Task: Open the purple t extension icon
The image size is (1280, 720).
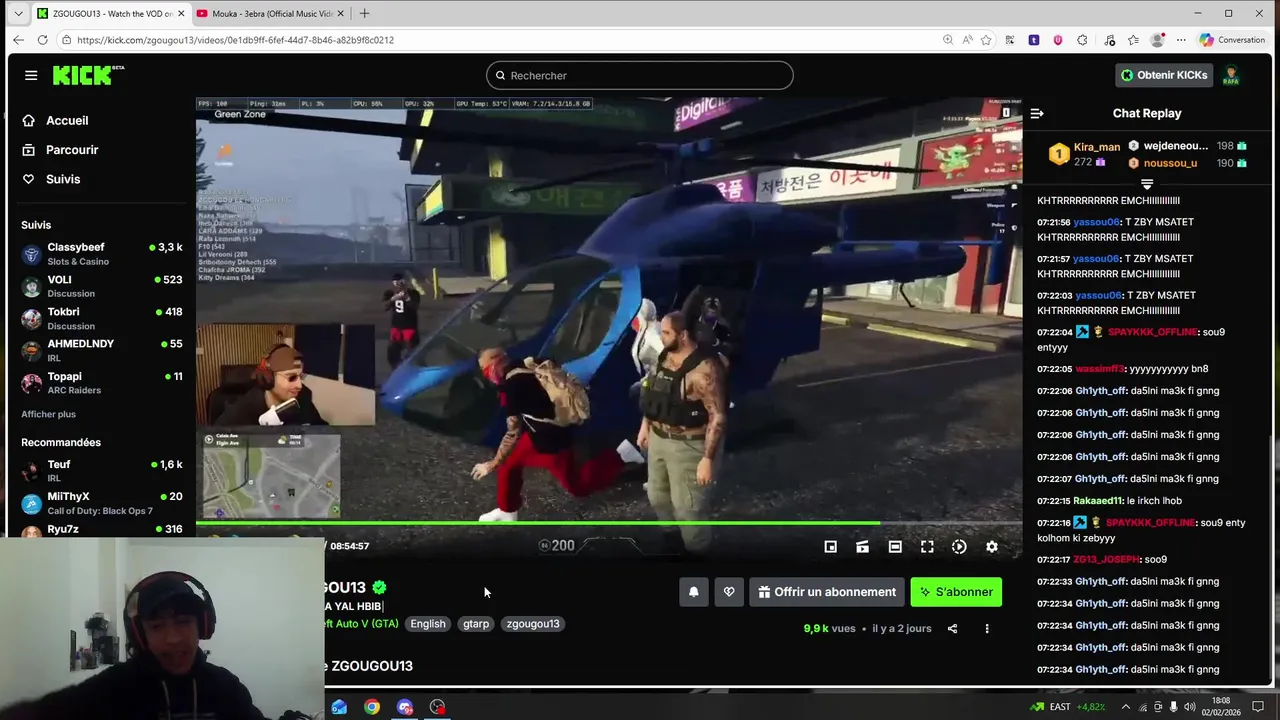Action: 1034,40
